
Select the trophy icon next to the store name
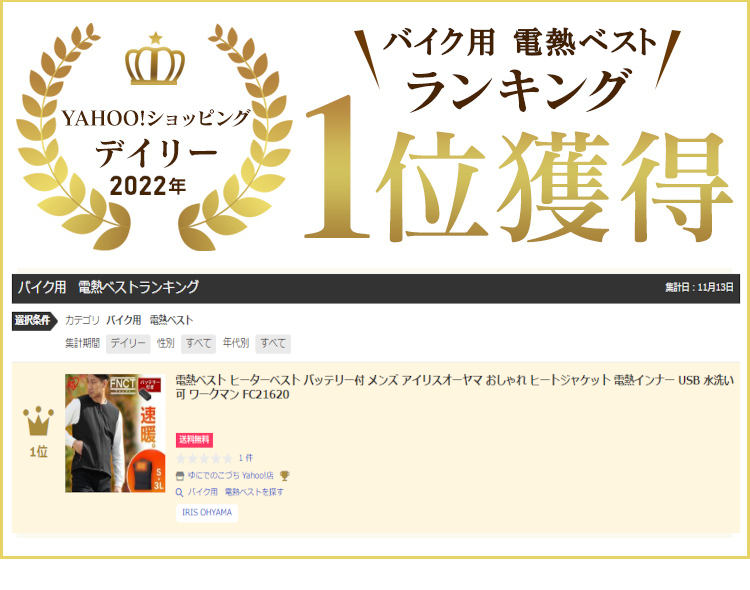coord(285,476)
